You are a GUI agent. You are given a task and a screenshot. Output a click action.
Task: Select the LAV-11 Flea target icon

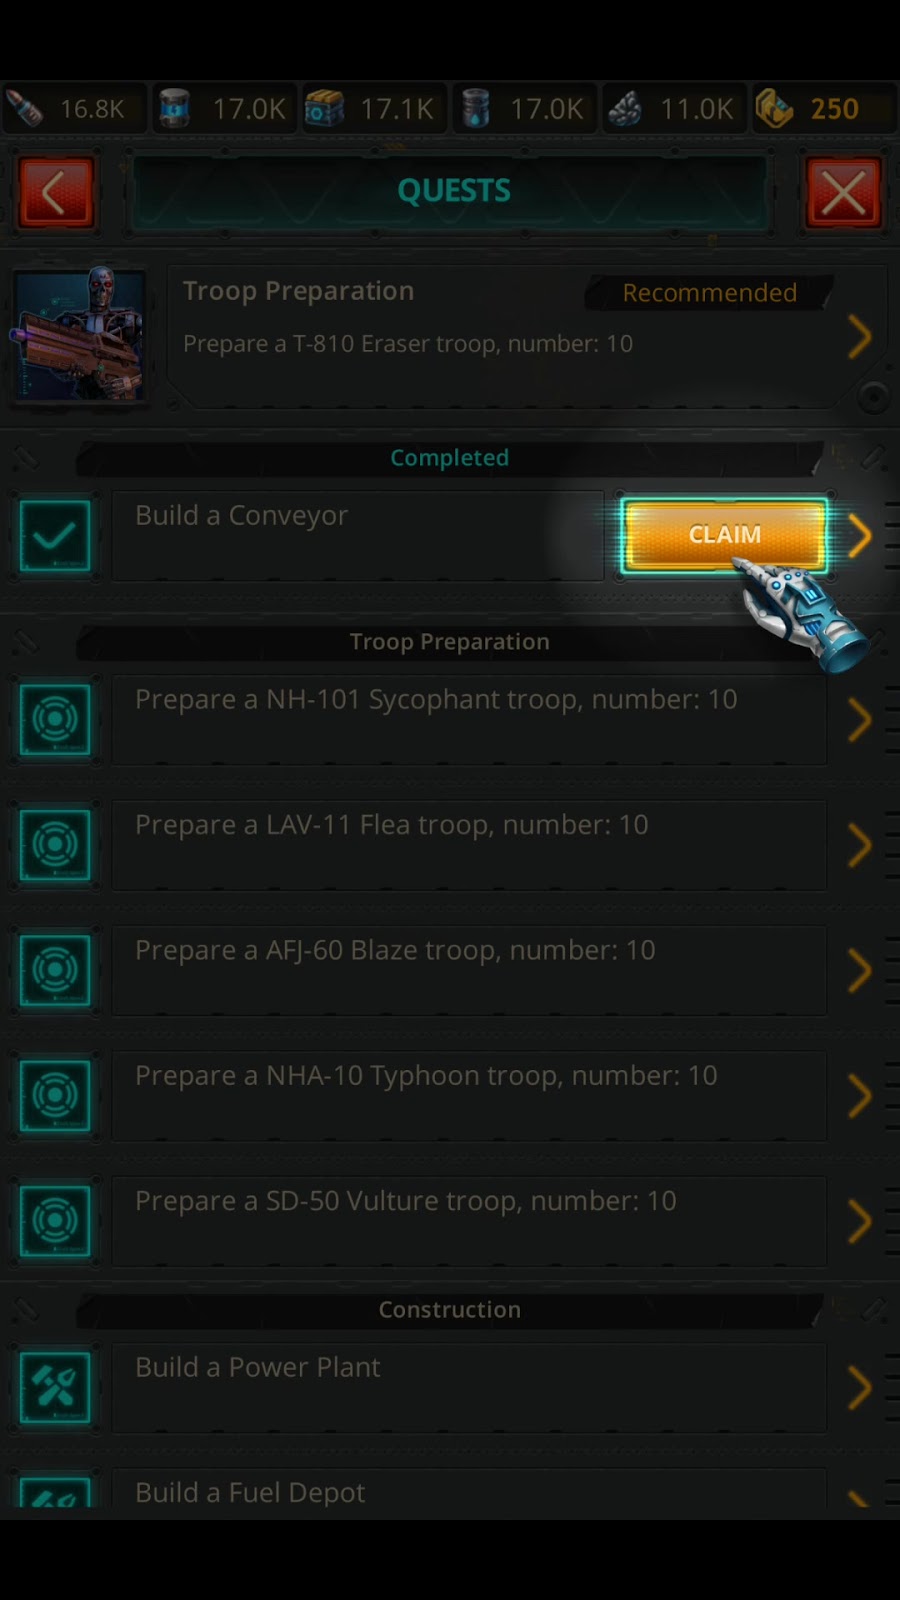(x=55, y=845)
